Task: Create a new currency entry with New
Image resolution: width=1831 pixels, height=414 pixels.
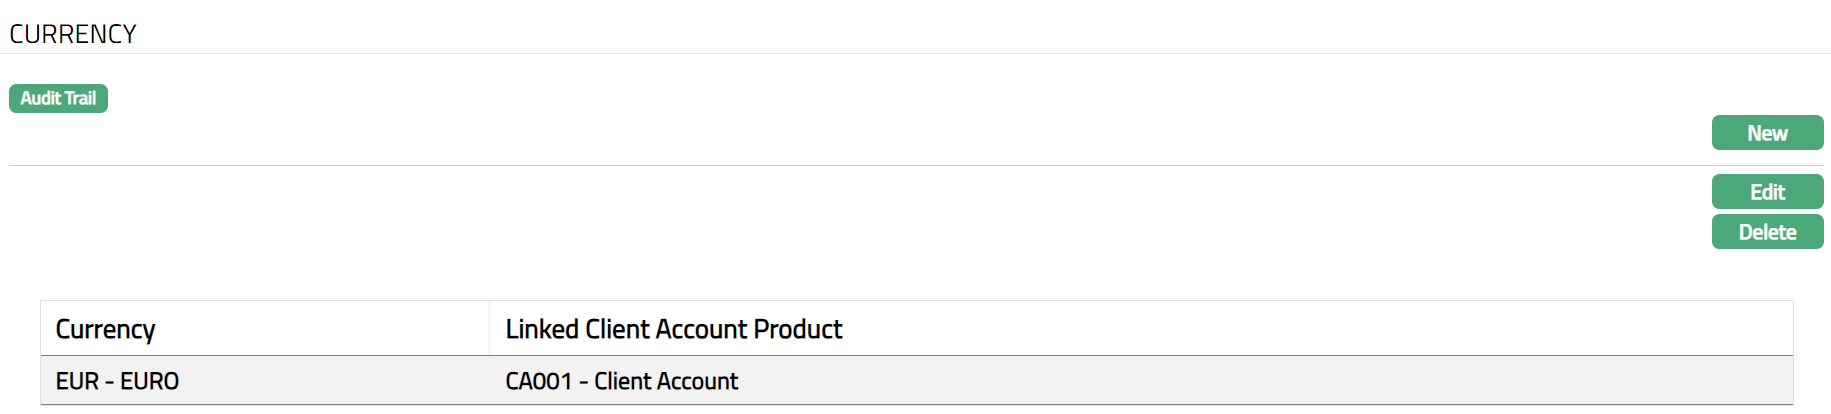Action: (x=1767, y=133)
